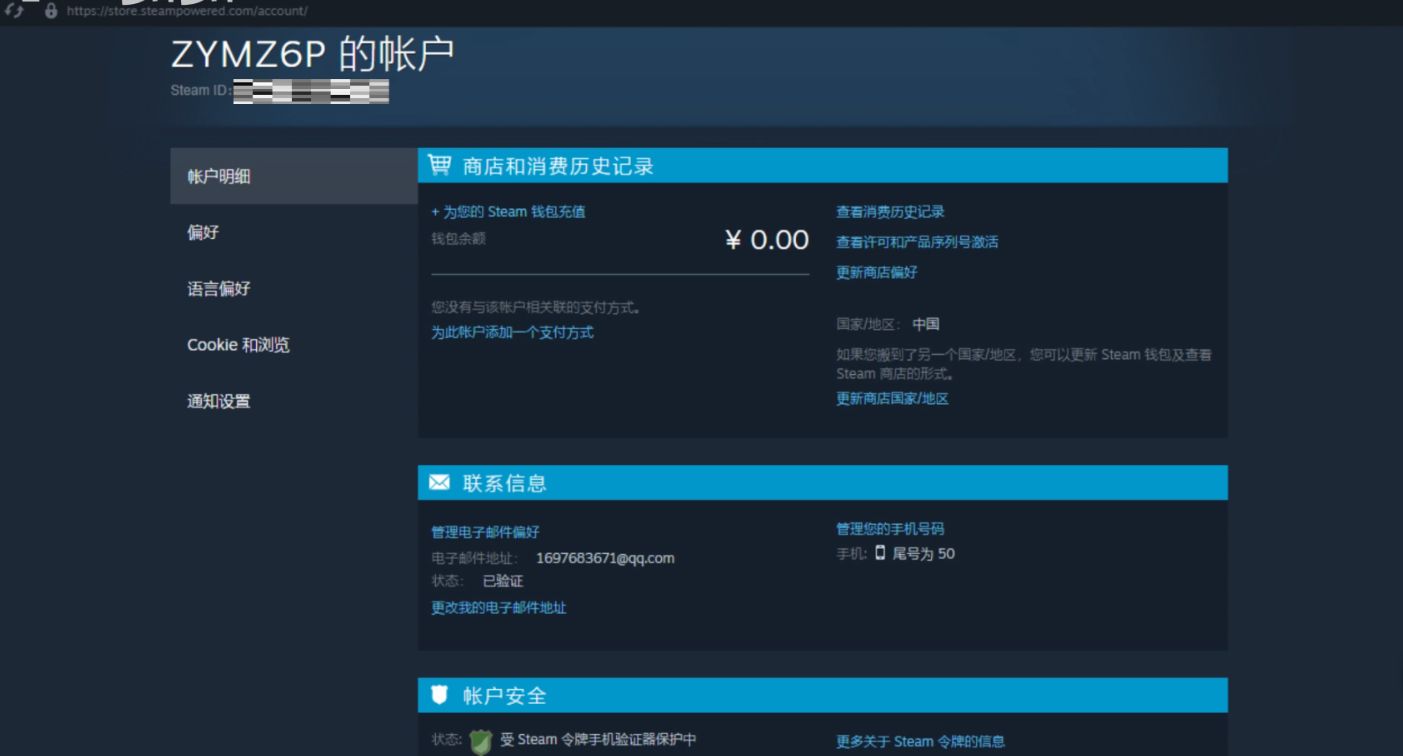Click the envelope icon on 联系信息 header
This screenshot has height=756, width=1403.
tap(438, 482)
